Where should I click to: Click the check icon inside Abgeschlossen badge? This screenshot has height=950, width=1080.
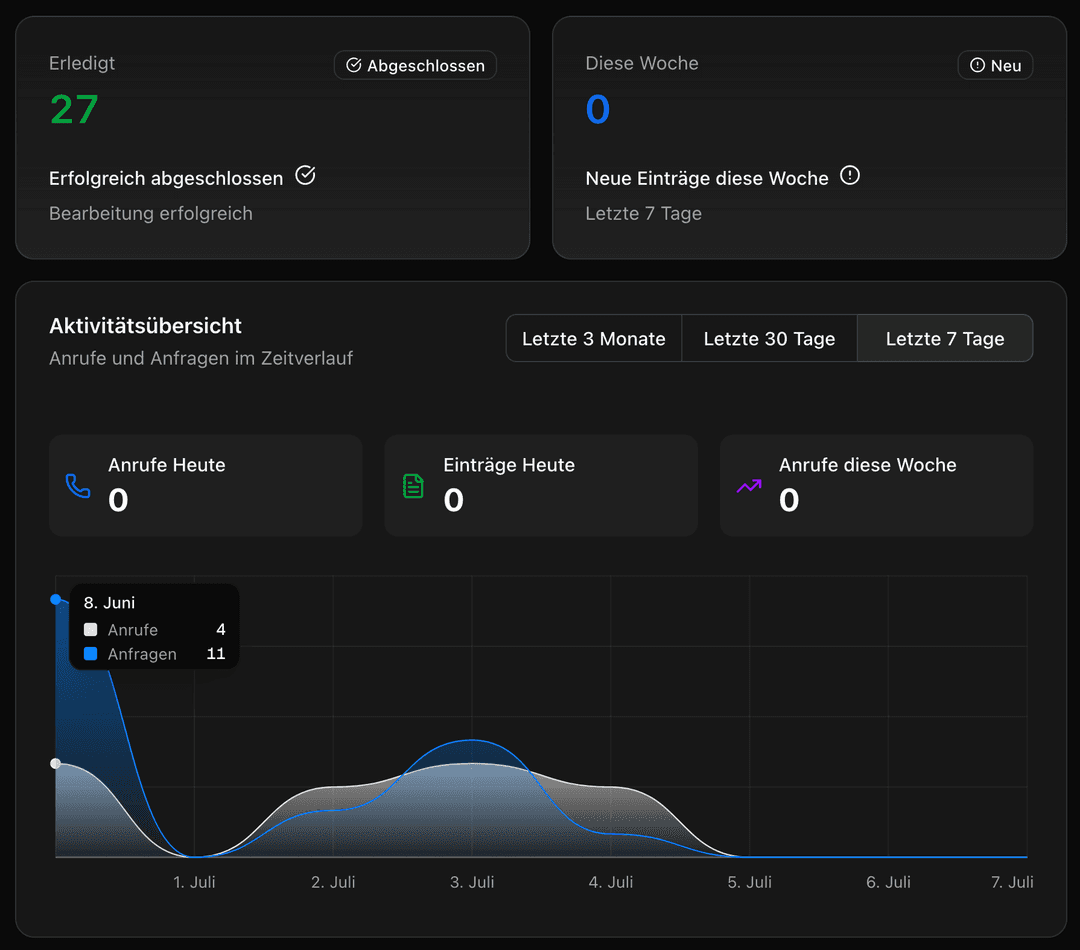pyautogui.click(x=354, y=66)
